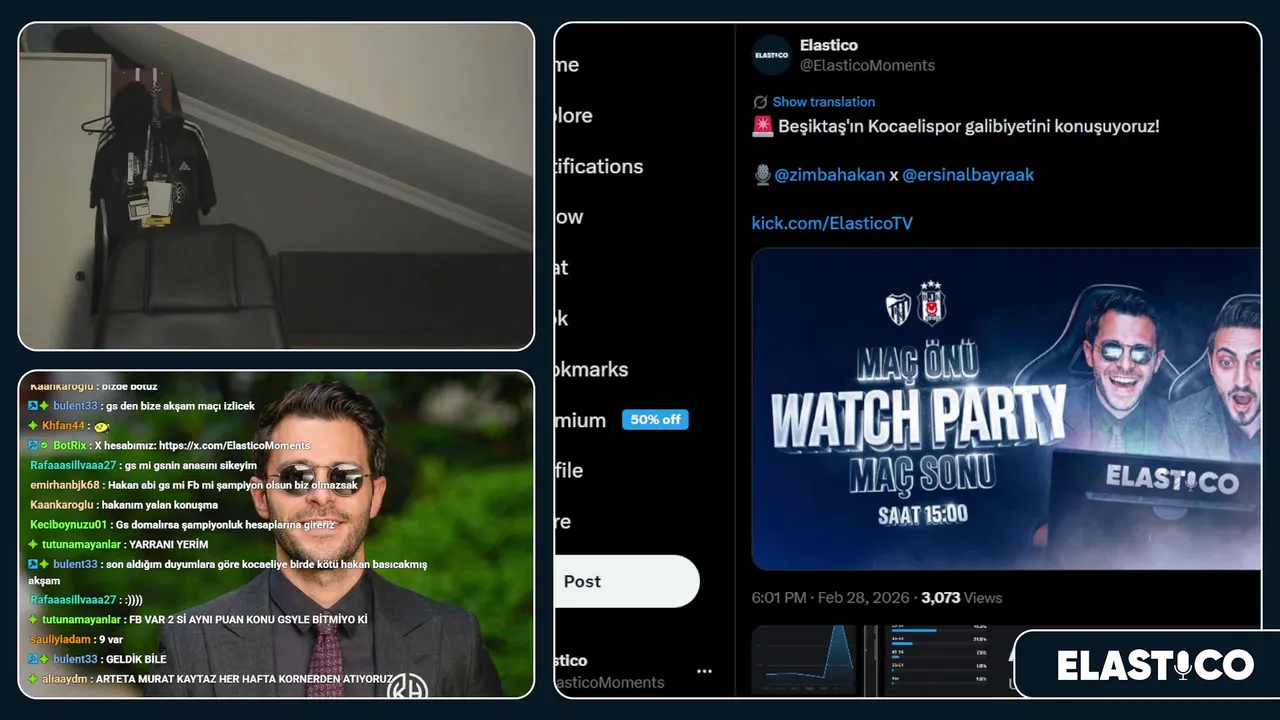Image resolution: width=1280 pixels, height=720 pixels.
Task: Open the Watch Party tweet image
Action: 1005,409
